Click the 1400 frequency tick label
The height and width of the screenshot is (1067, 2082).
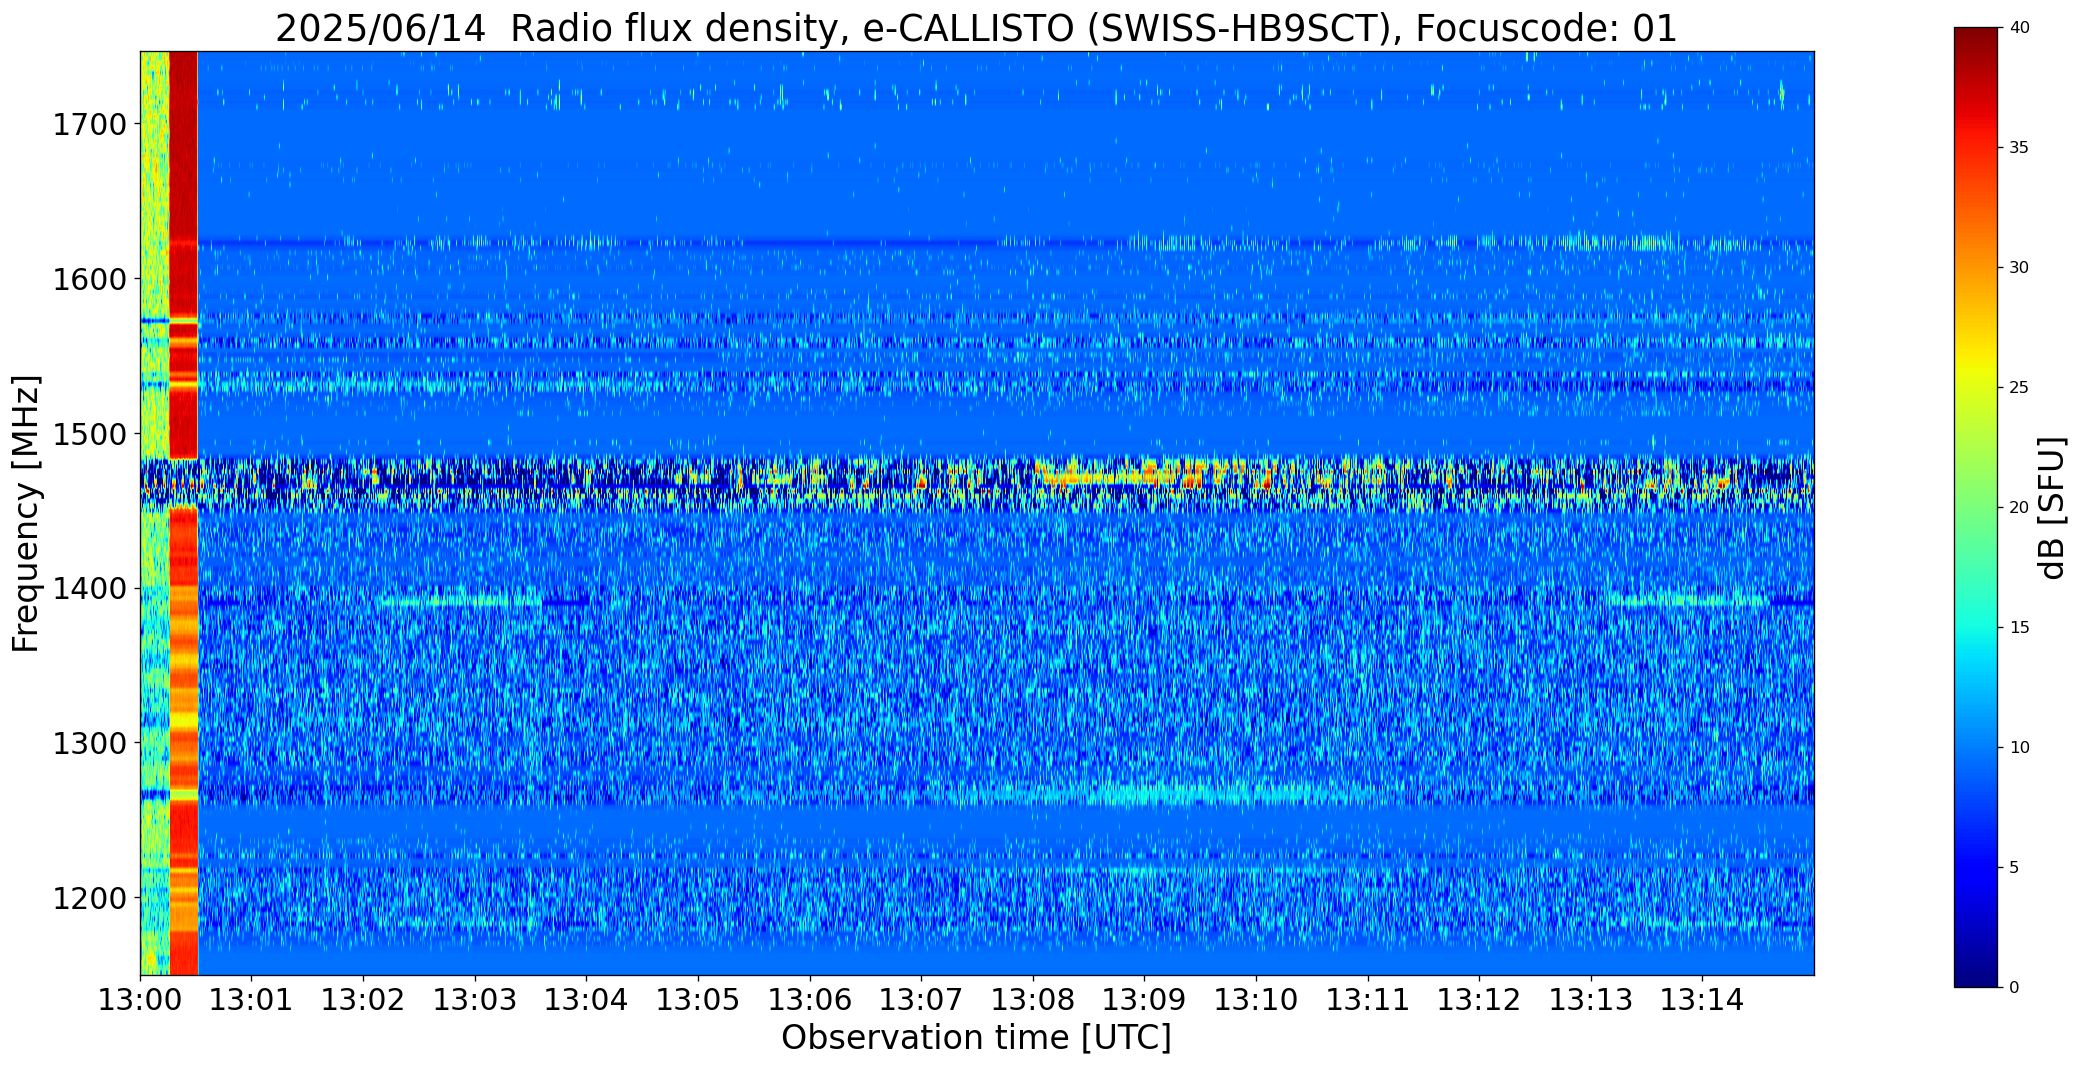[90, 589]
